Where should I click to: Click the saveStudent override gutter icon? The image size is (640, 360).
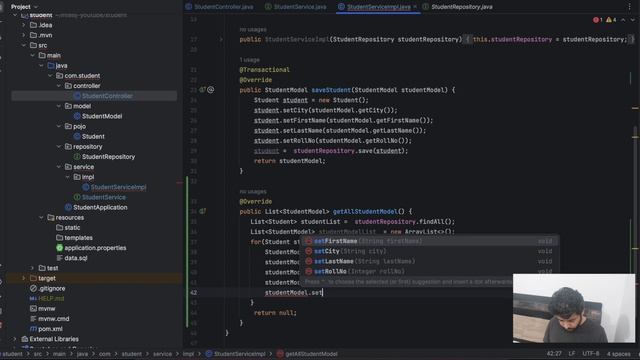(x=202, y=90)
